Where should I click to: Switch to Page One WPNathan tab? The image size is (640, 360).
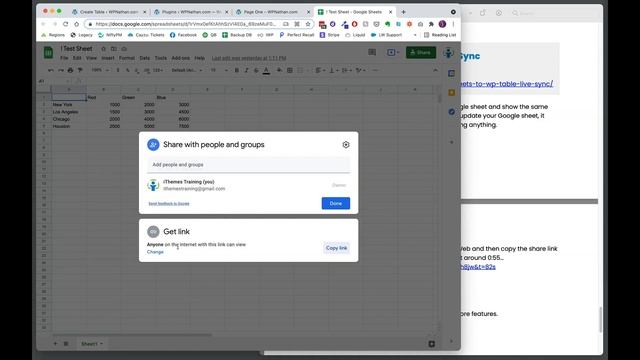[x=272, y=12]
